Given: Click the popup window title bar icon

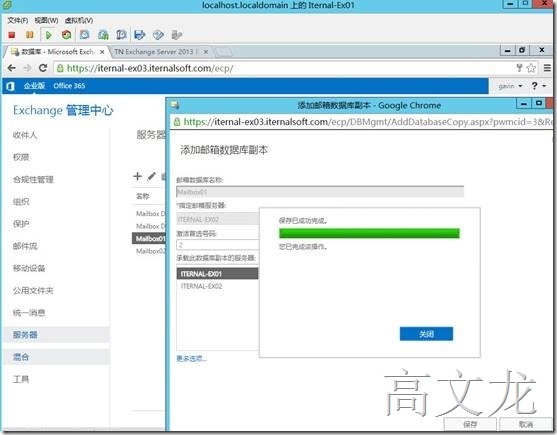Looking at the screenshot, I should pos(174,105).
